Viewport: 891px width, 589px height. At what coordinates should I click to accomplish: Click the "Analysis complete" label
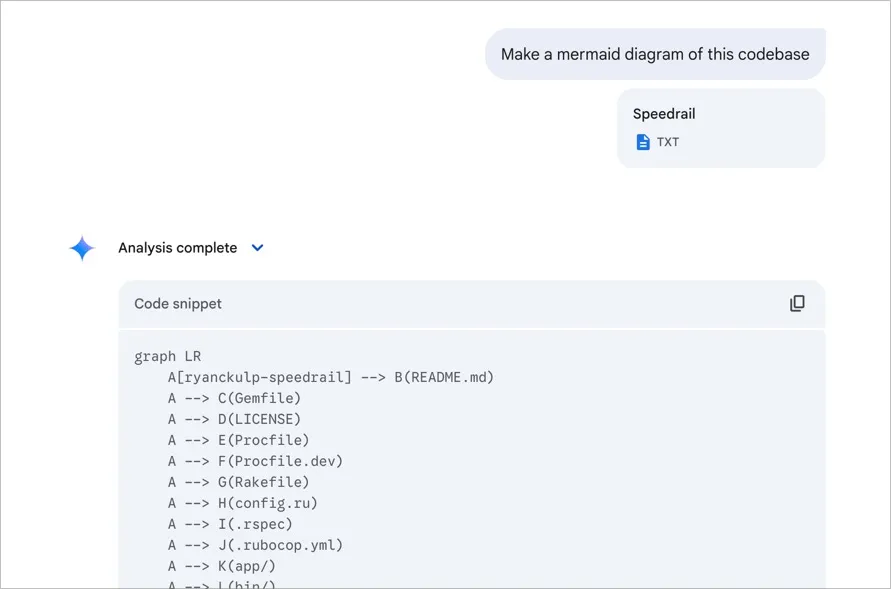[177, 248]
